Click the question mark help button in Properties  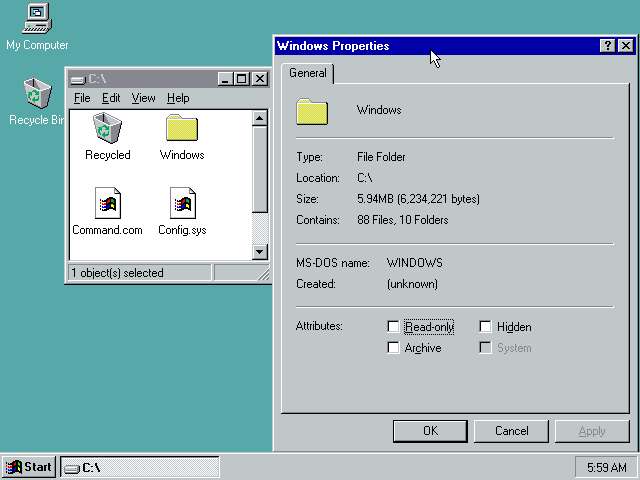pyautogui.click(x=607, y=45)
